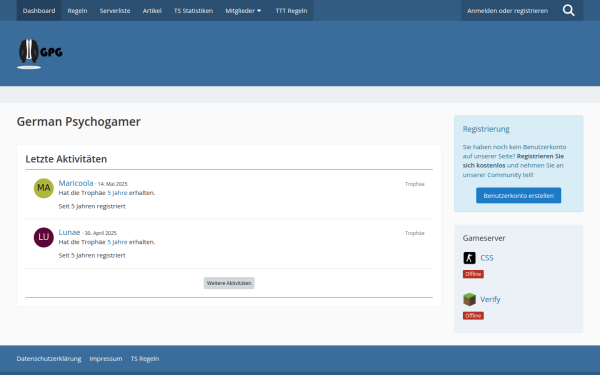This screenshot has width=600, height=375.
Task: Open TS Statistiken page
Action: 193,10
